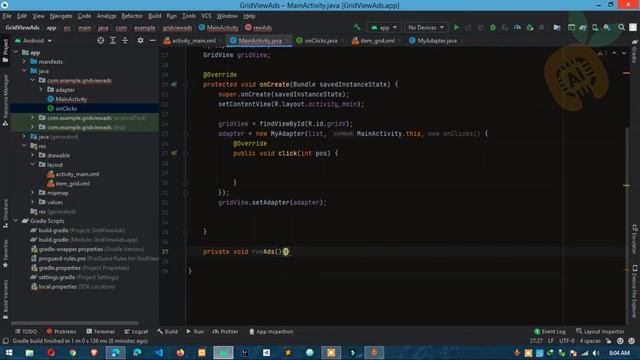
Task: Open the Project tool window sidebar button
Action: (x=5, y=51)
